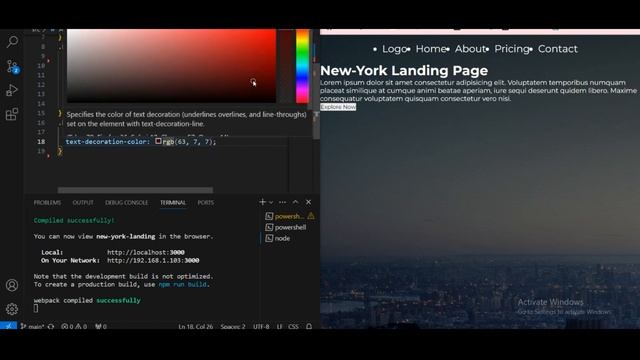Click the text-decoration-color property
The height and width of the screenshot is (360, 640).
tap(107, 142)
